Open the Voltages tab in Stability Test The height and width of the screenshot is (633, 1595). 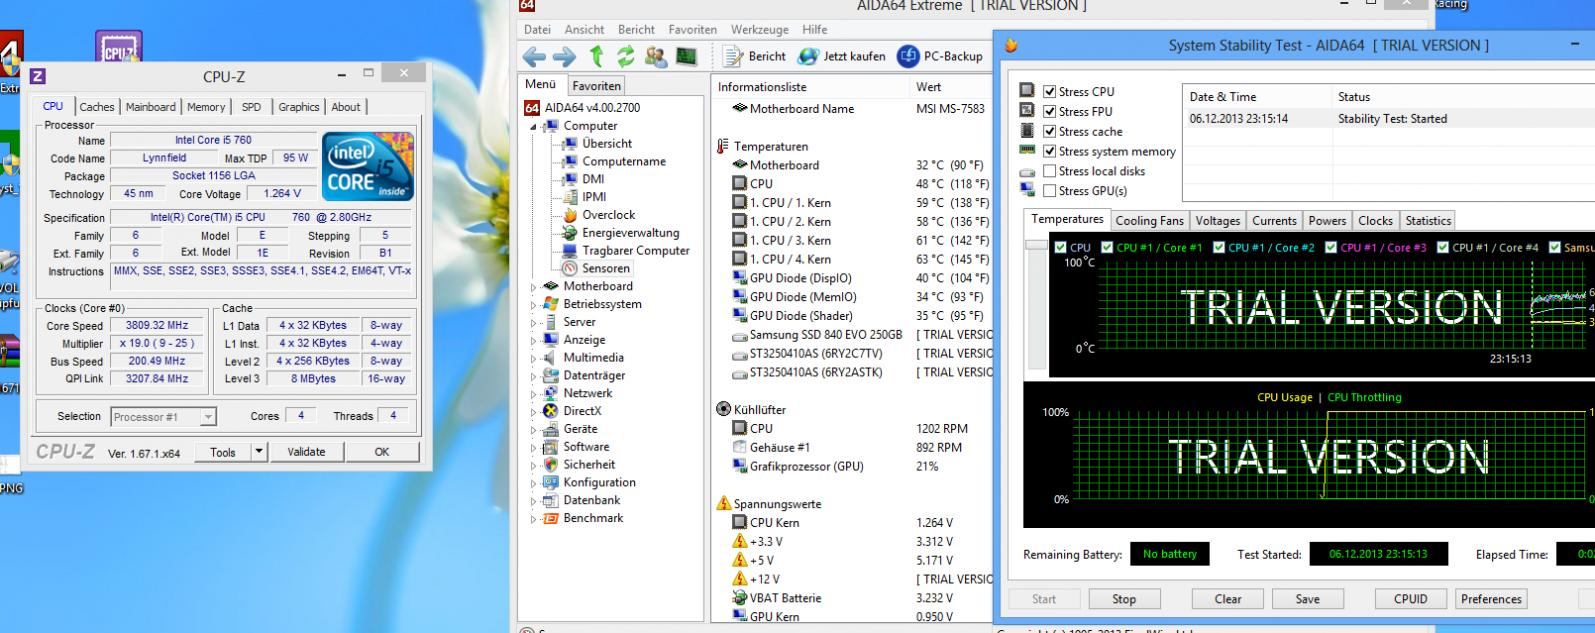click(1217, 221)
